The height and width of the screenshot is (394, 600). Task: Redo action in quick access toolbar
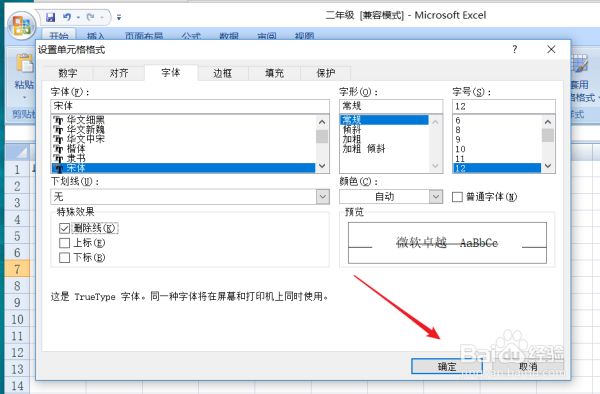[x=91, y=17]
